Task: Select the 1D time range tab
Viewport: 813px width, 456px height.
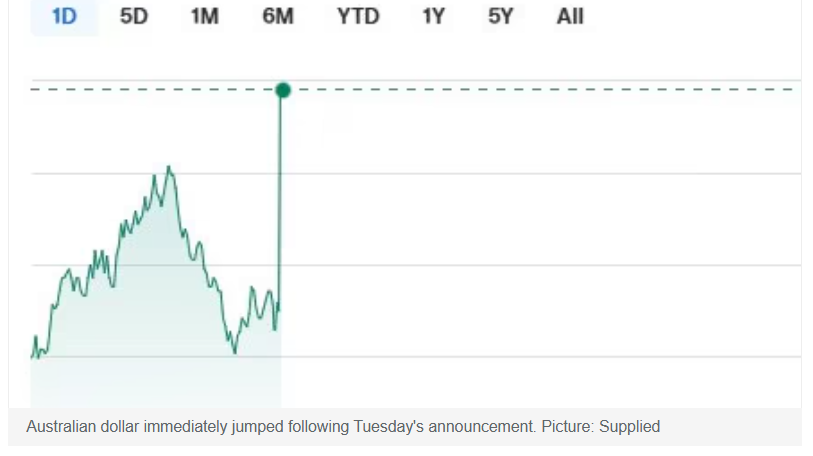Action: (64, 17)
